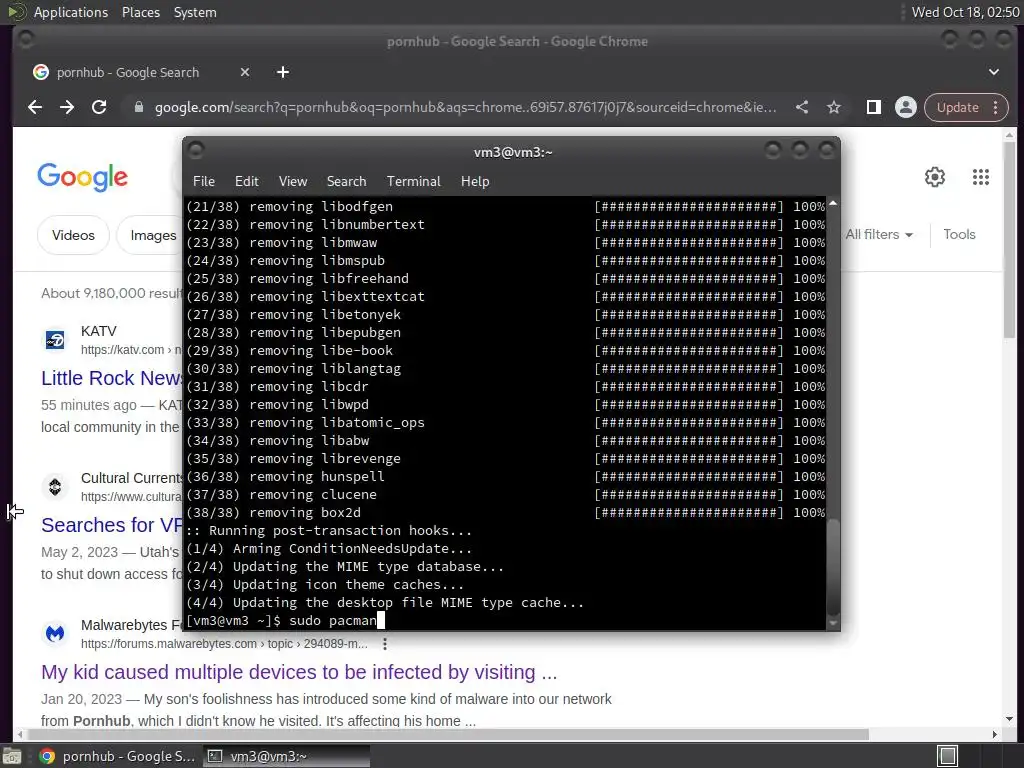Click the Chrome address bar URL
The width and height of the screenshot is (1024, 768).
[x=465, y=107]
